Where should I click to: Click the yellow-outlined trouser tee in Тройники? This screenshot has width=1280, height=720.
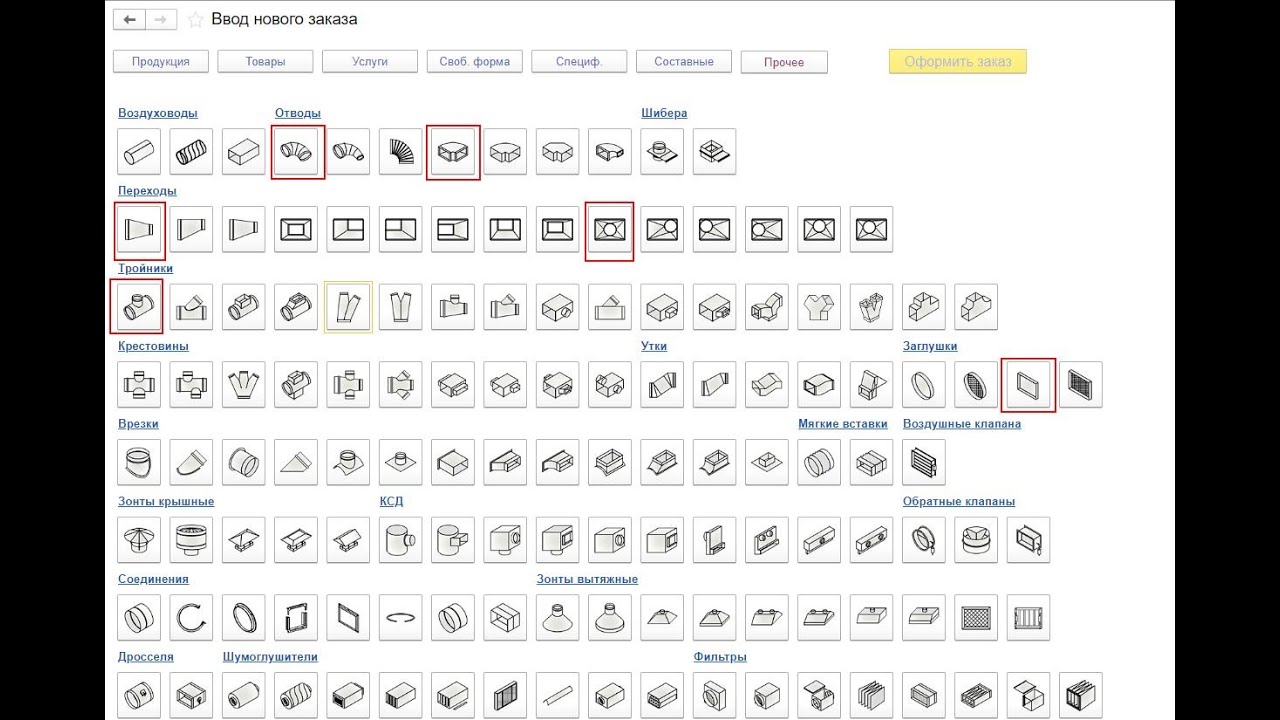(x=348, y=308)
